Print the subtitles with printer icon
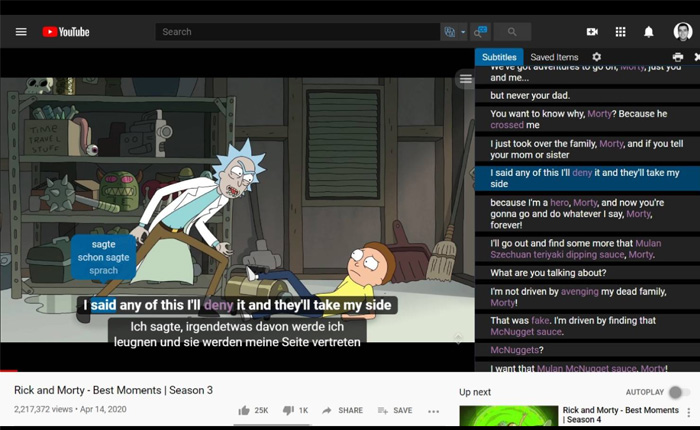 click(677, 57)
